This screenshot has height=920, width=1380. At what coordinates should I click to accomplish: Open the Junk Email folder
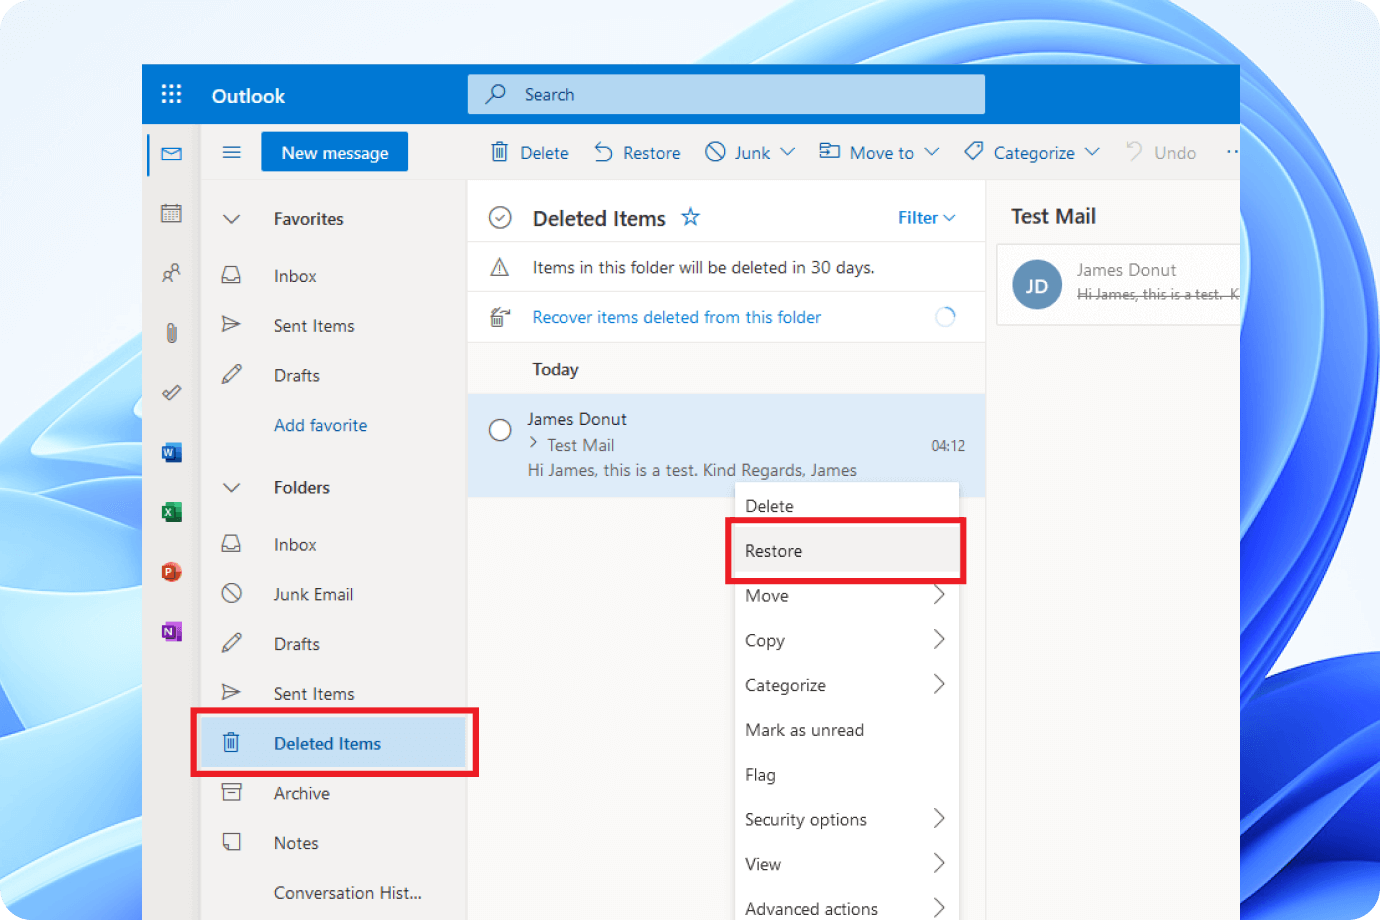(x=334, y=594)
